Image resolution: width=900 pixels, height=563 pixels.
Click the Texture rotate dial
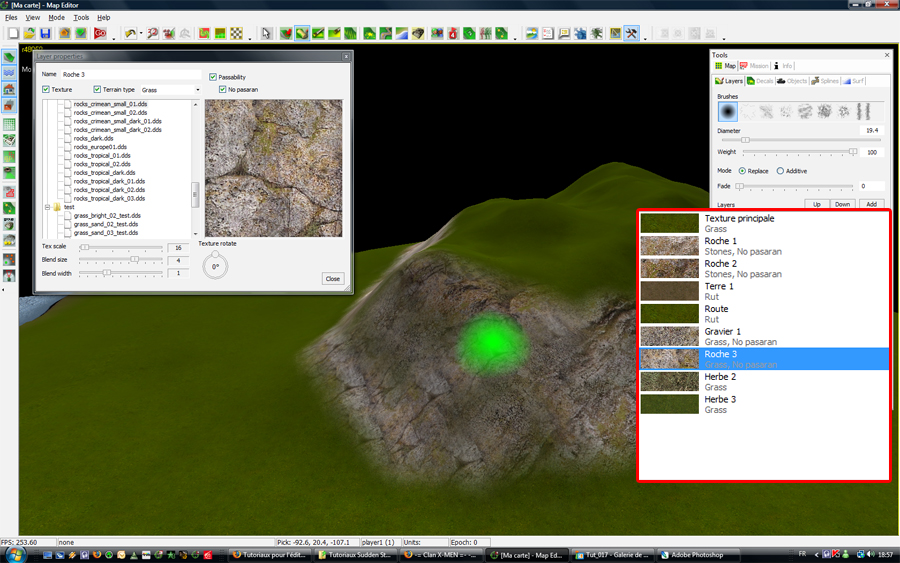[215, 266]
